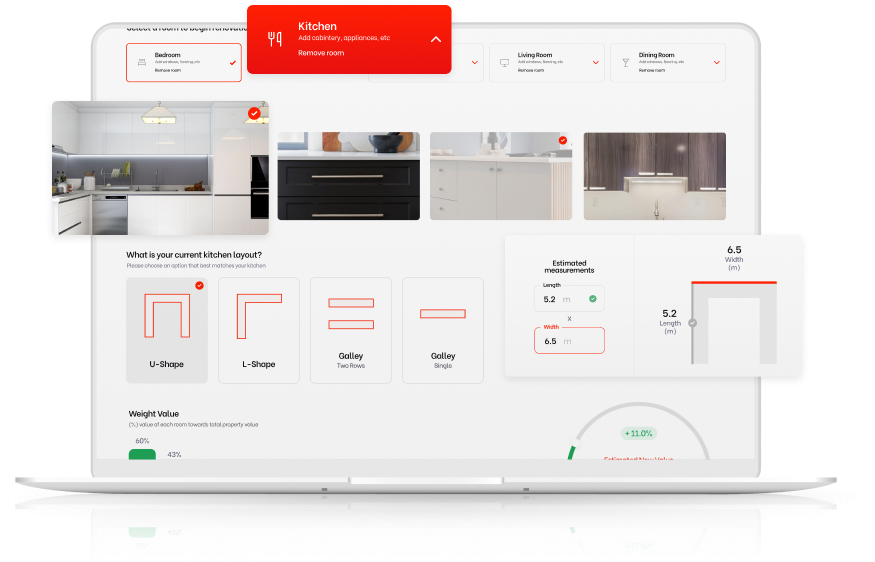This screenshot has width=875, height=562.
Task: Click the length handle on kitchen diagram
Action: (692, 323)
